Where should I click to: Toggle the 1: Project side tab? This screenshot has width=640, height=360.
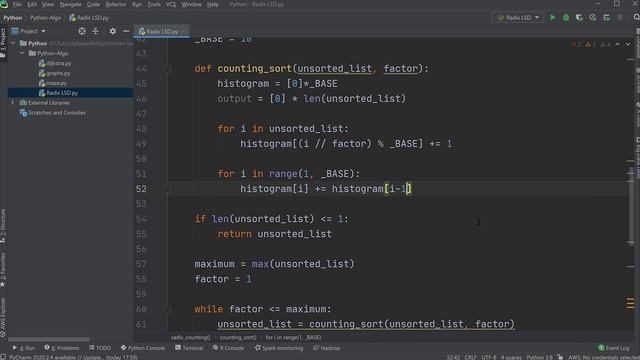tap(3, 43)
